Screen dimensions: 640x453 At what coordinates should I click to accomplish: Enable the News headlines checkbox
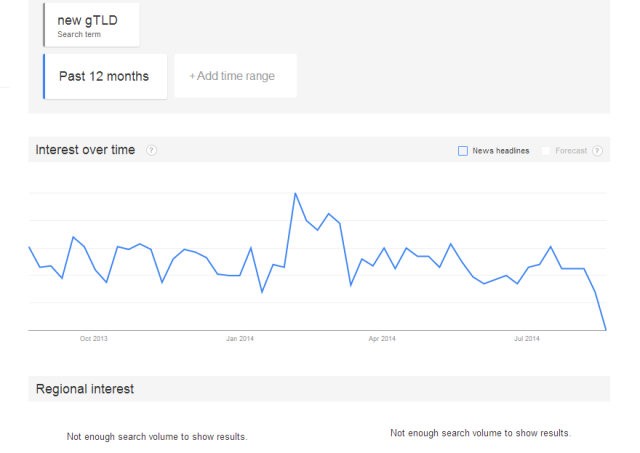pyautogui.click(x=463, y=151)
